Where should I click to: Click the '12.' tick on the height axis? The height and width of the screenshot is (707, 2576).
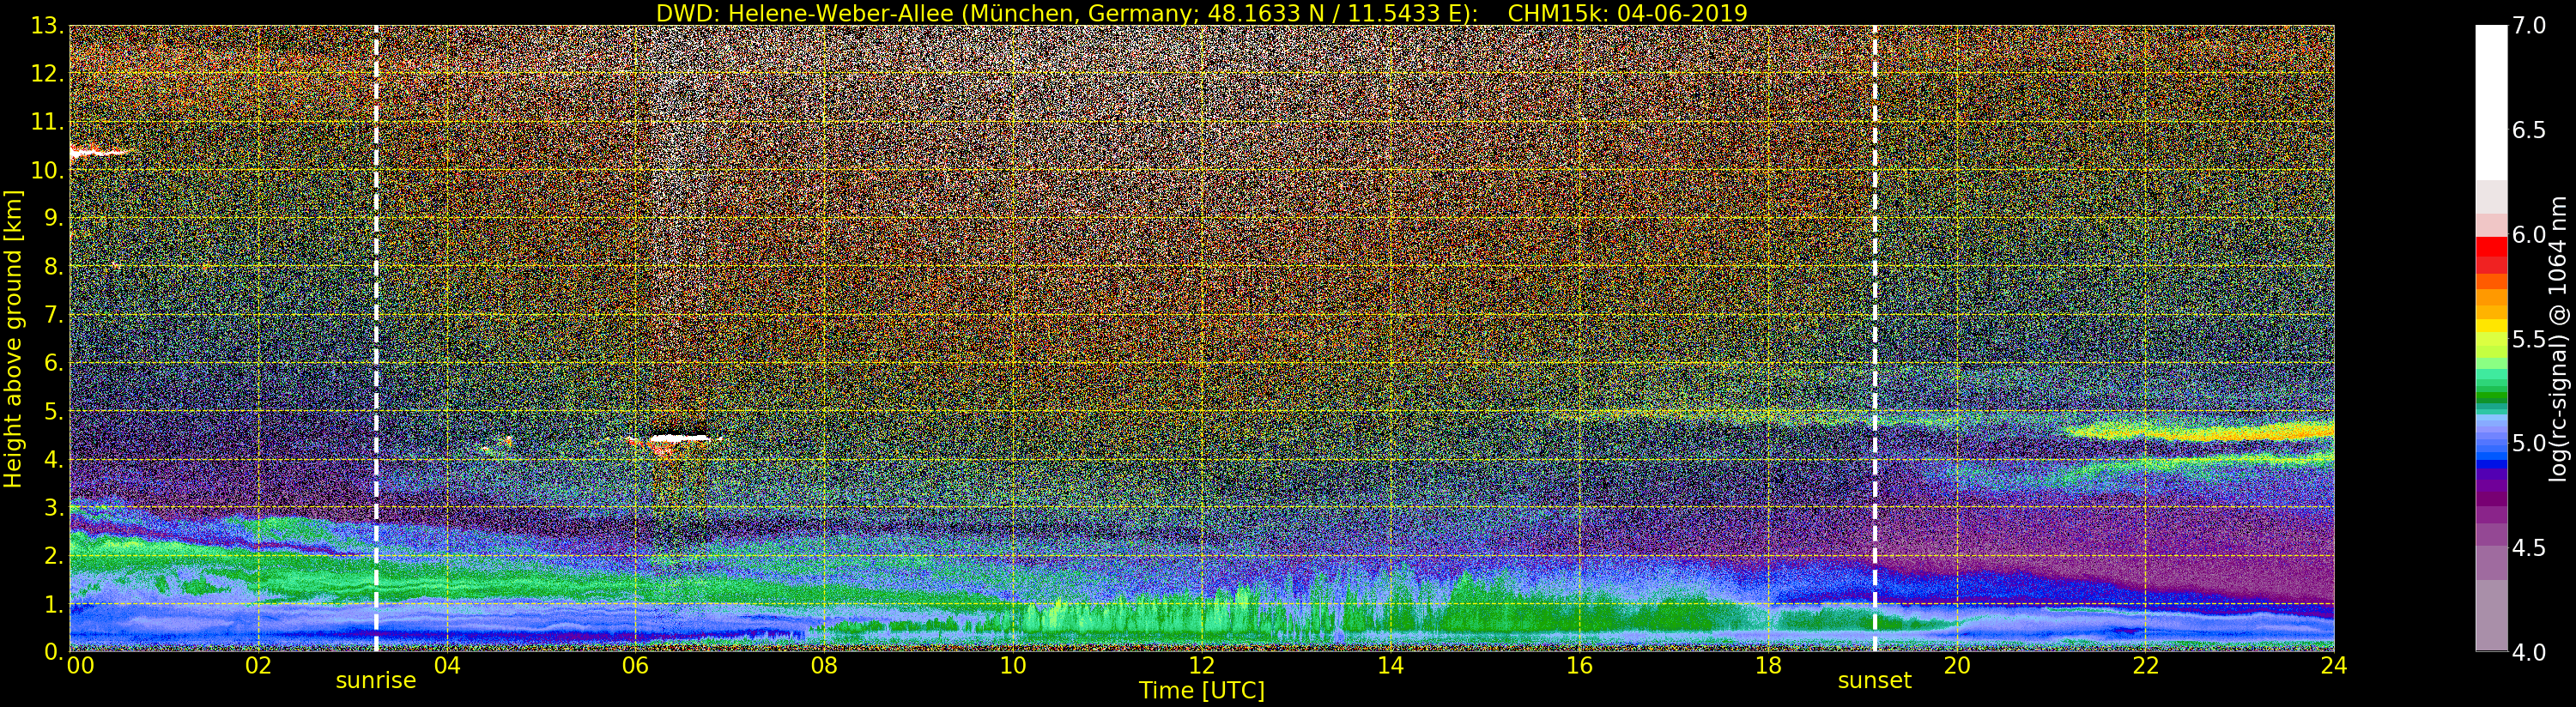coord(47,74)
